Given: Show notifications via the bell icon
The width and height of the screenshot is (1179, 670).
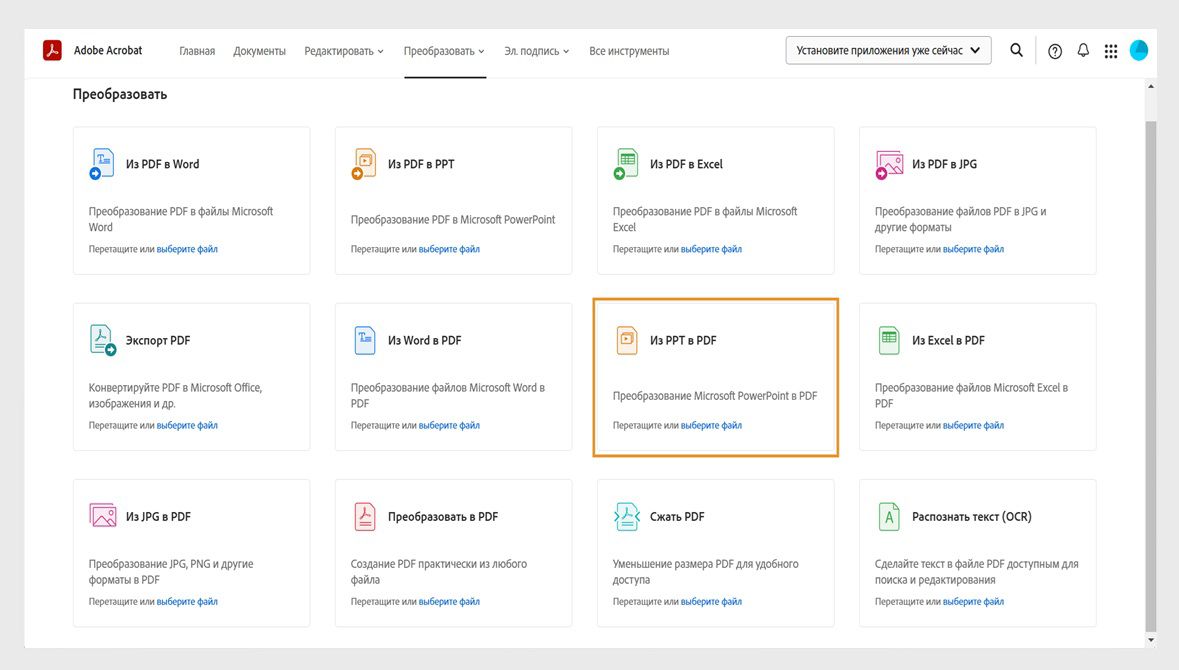Looking at the screenshot, I should click(1083, 50).
